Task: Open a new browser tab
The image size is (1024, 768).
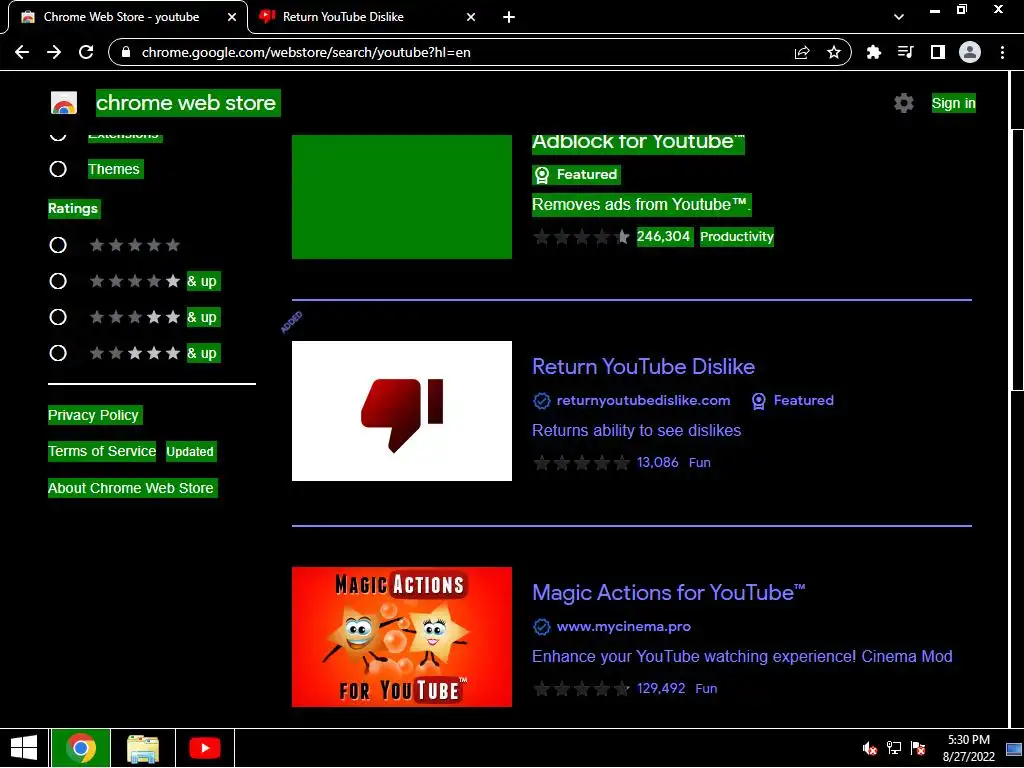Action: (x=509, y=17)
